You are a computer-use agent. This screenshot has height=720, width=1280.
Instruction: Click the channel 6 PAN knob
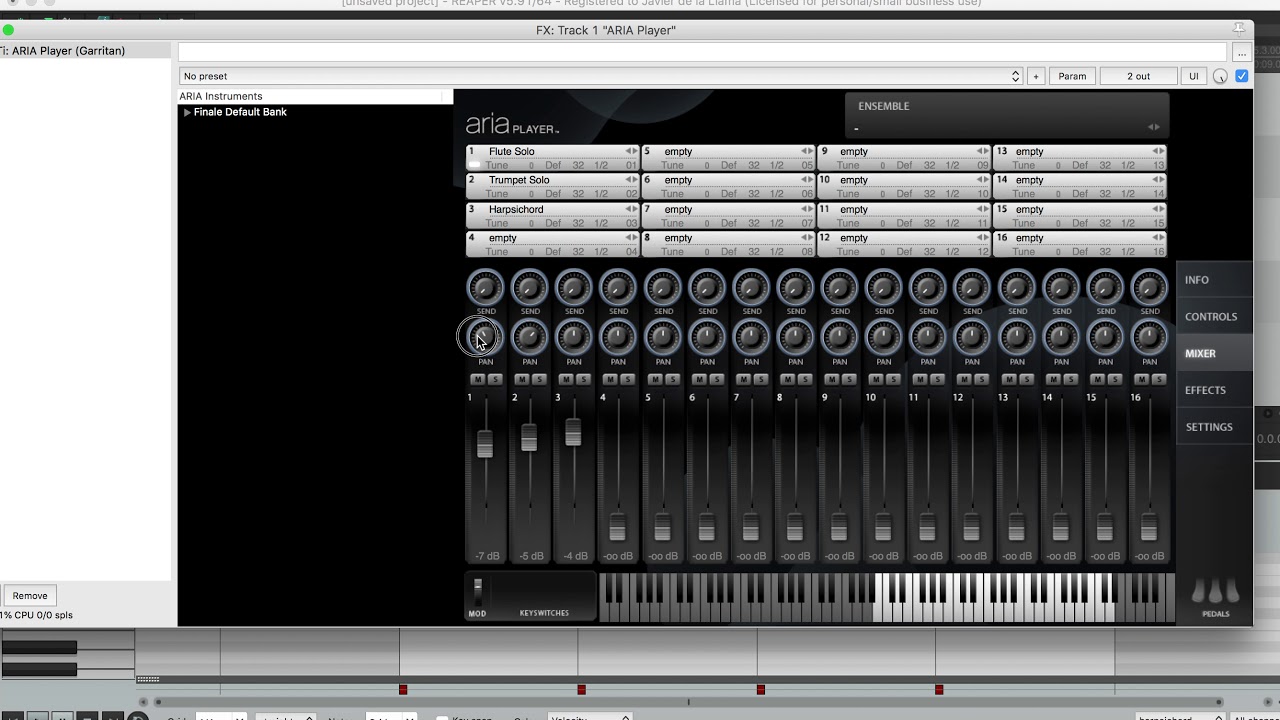pos(707,338)
